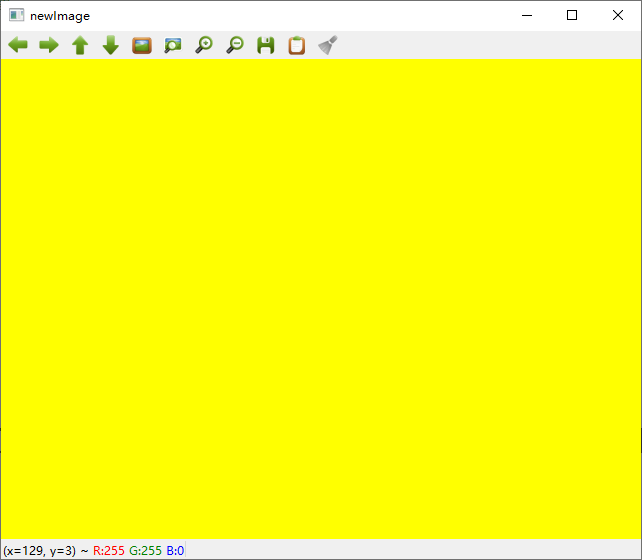The height and width of the screenshot is (560, 642).
Task: Click the G:255 value in status bar
Action: (145, 551)
